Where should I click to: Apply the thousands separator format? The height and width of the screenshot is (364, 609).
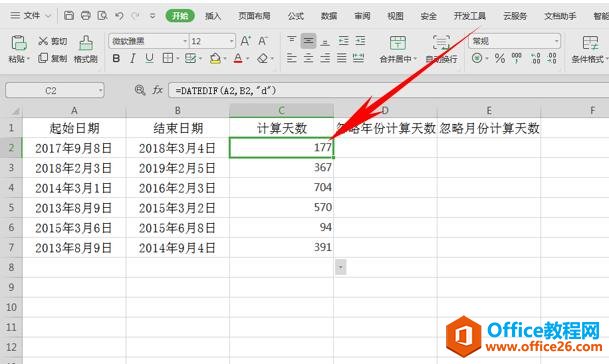[x=517, y=58]
